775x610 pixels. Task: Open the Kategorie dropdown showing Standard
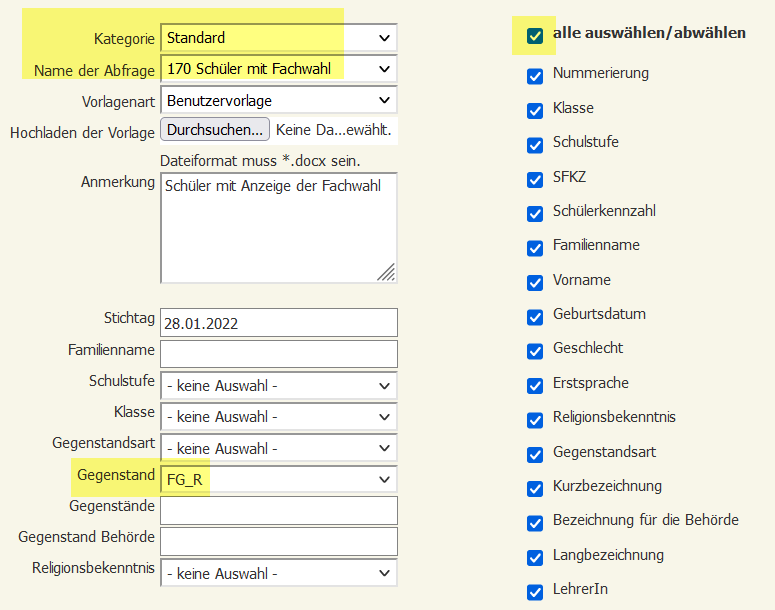pyautogui.click(x=279, y=38)
